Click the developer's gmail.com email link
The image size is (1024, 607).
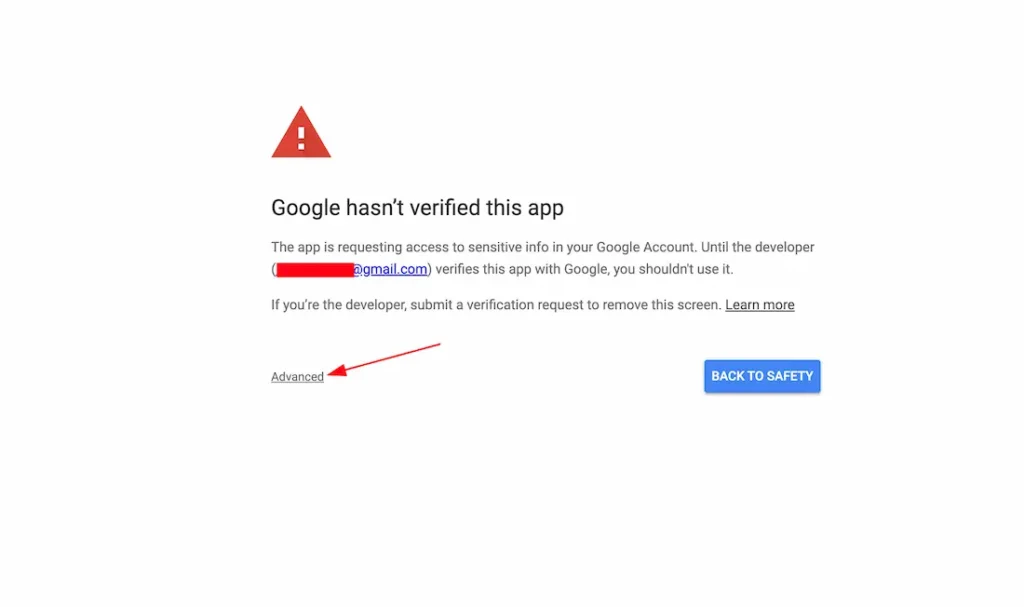[390, 269]
